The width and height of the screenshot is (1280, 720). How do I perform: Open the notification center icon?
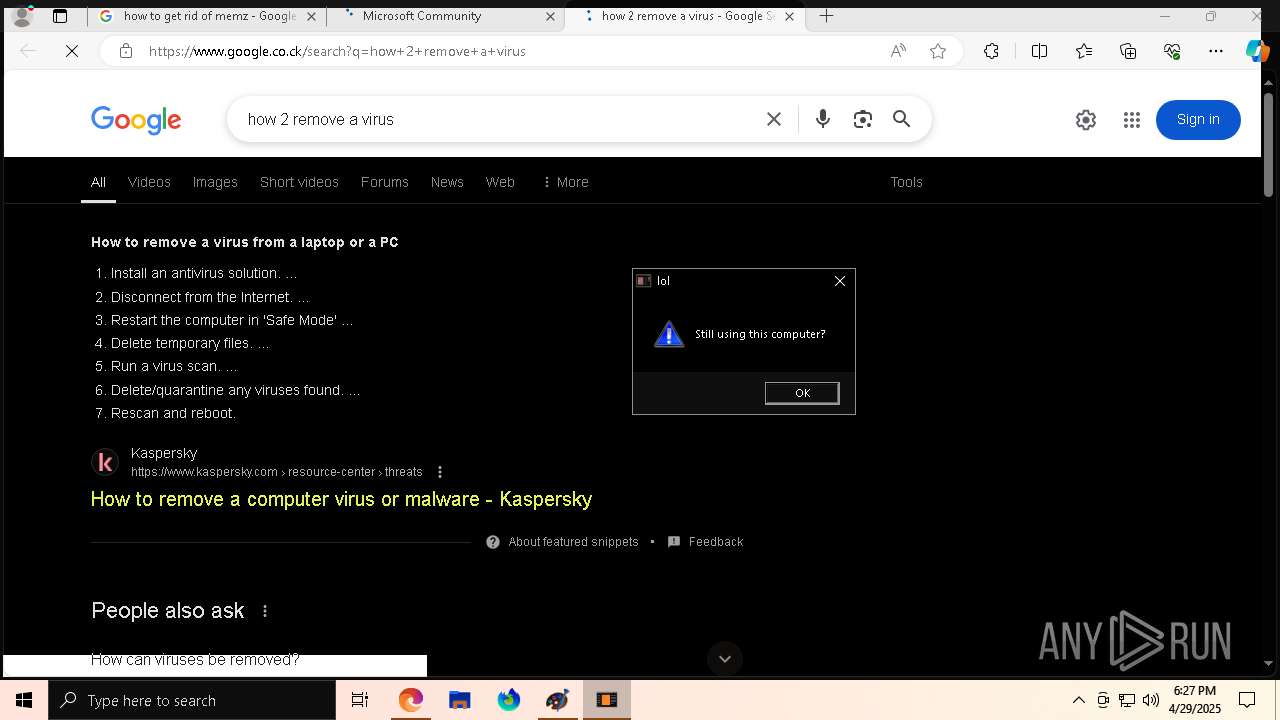click(x=1247, y=700)
